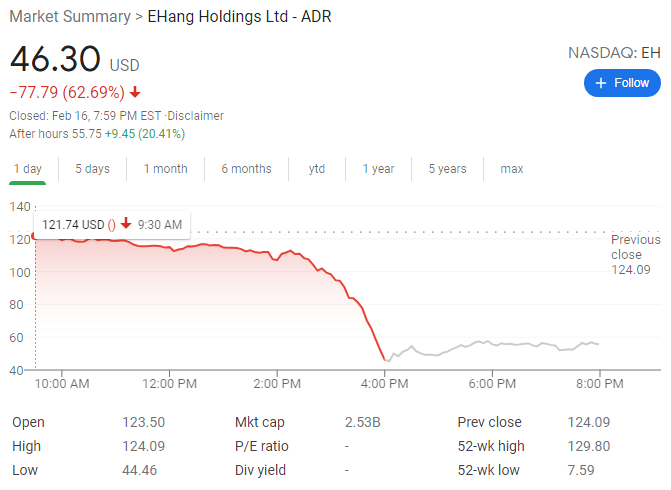Select the ytd range tab
This screenshot has height=490, width=671.
(x=317, y=169)
